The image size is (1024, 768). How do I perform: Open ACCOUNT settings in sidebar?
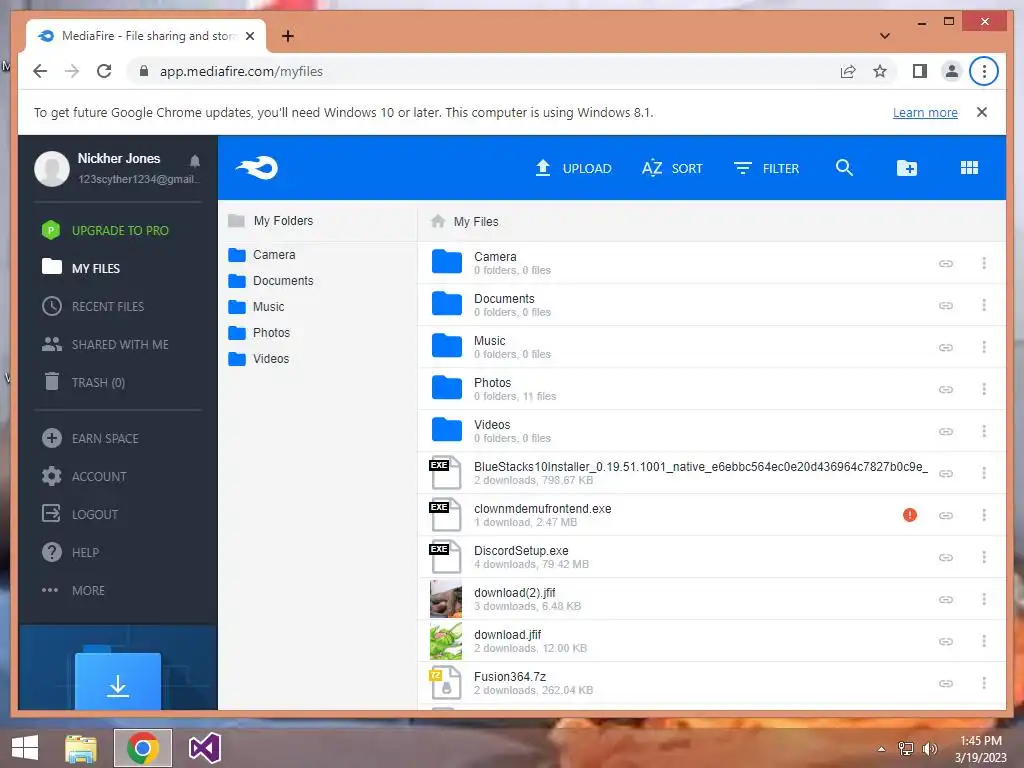(x=84, y=476)
